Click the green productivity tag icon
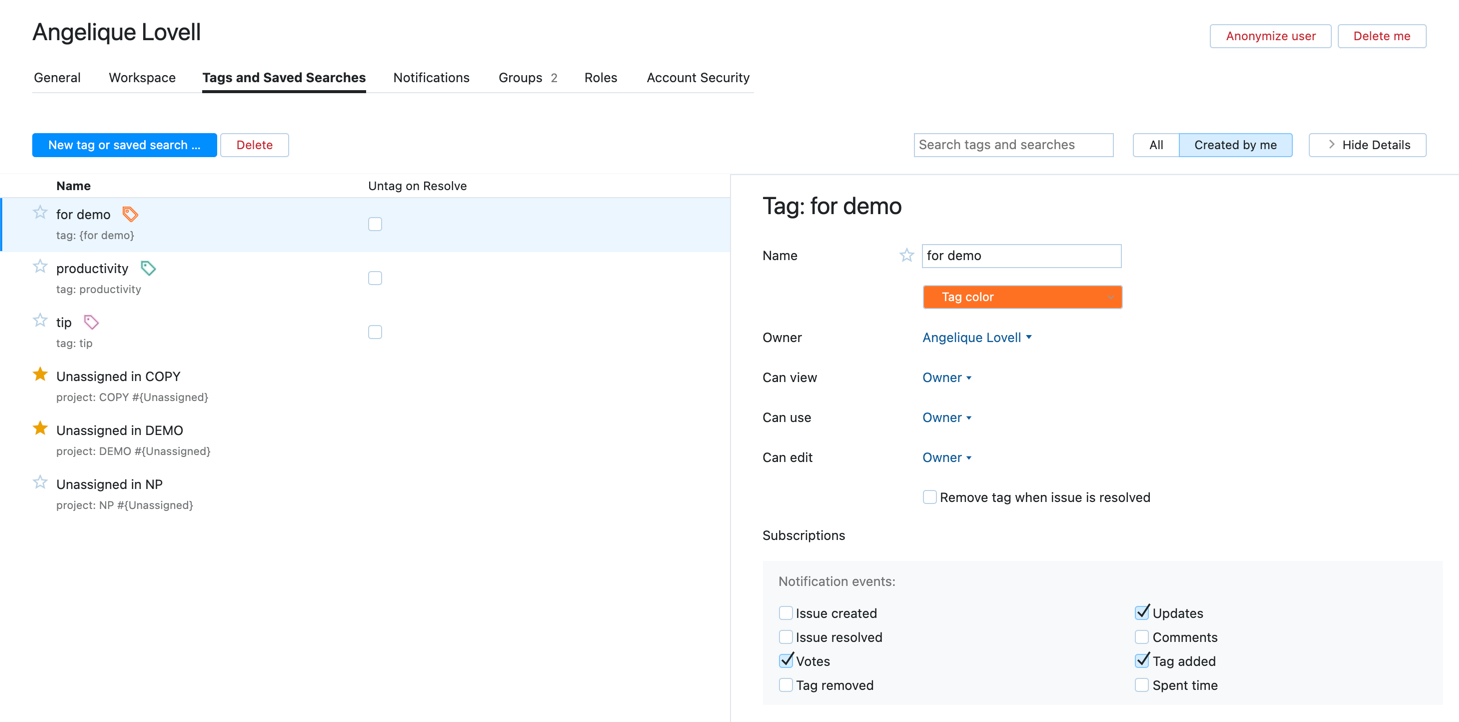The width and height of the screenshot is (1459, 722). coord(148,268)
